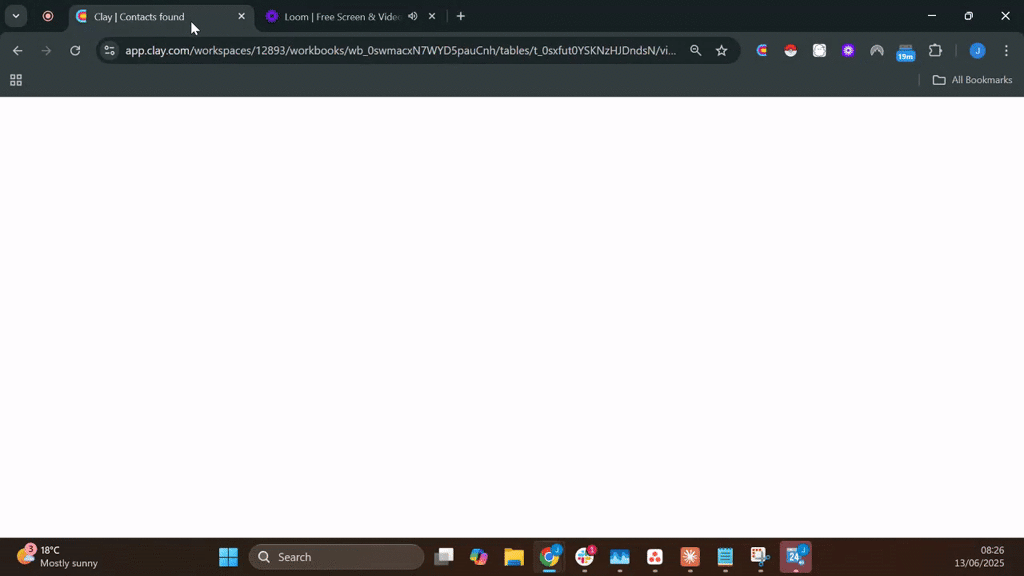Reload the Clay page
1024x576 pixels.
tap(75, 51)
